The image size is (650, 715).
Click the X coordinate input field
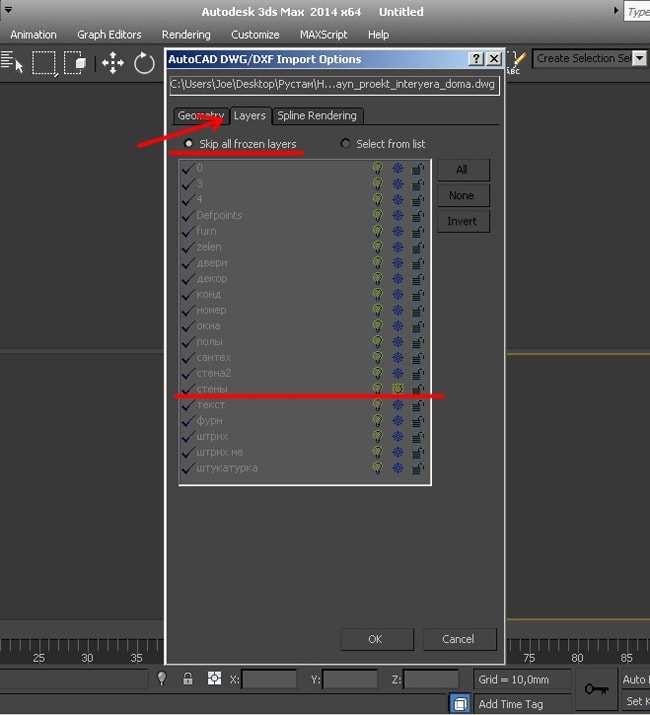[269, 679]
